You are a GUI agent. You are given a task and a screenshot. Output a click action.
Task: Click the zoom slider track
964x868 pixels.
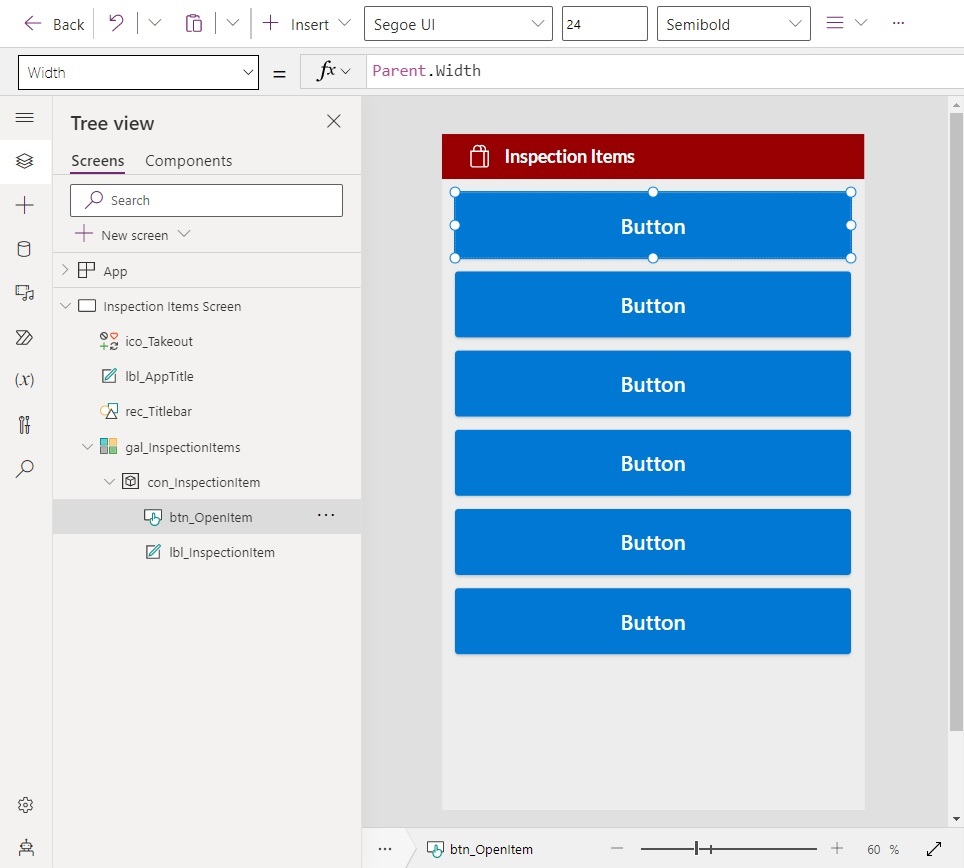pos(728,849)
